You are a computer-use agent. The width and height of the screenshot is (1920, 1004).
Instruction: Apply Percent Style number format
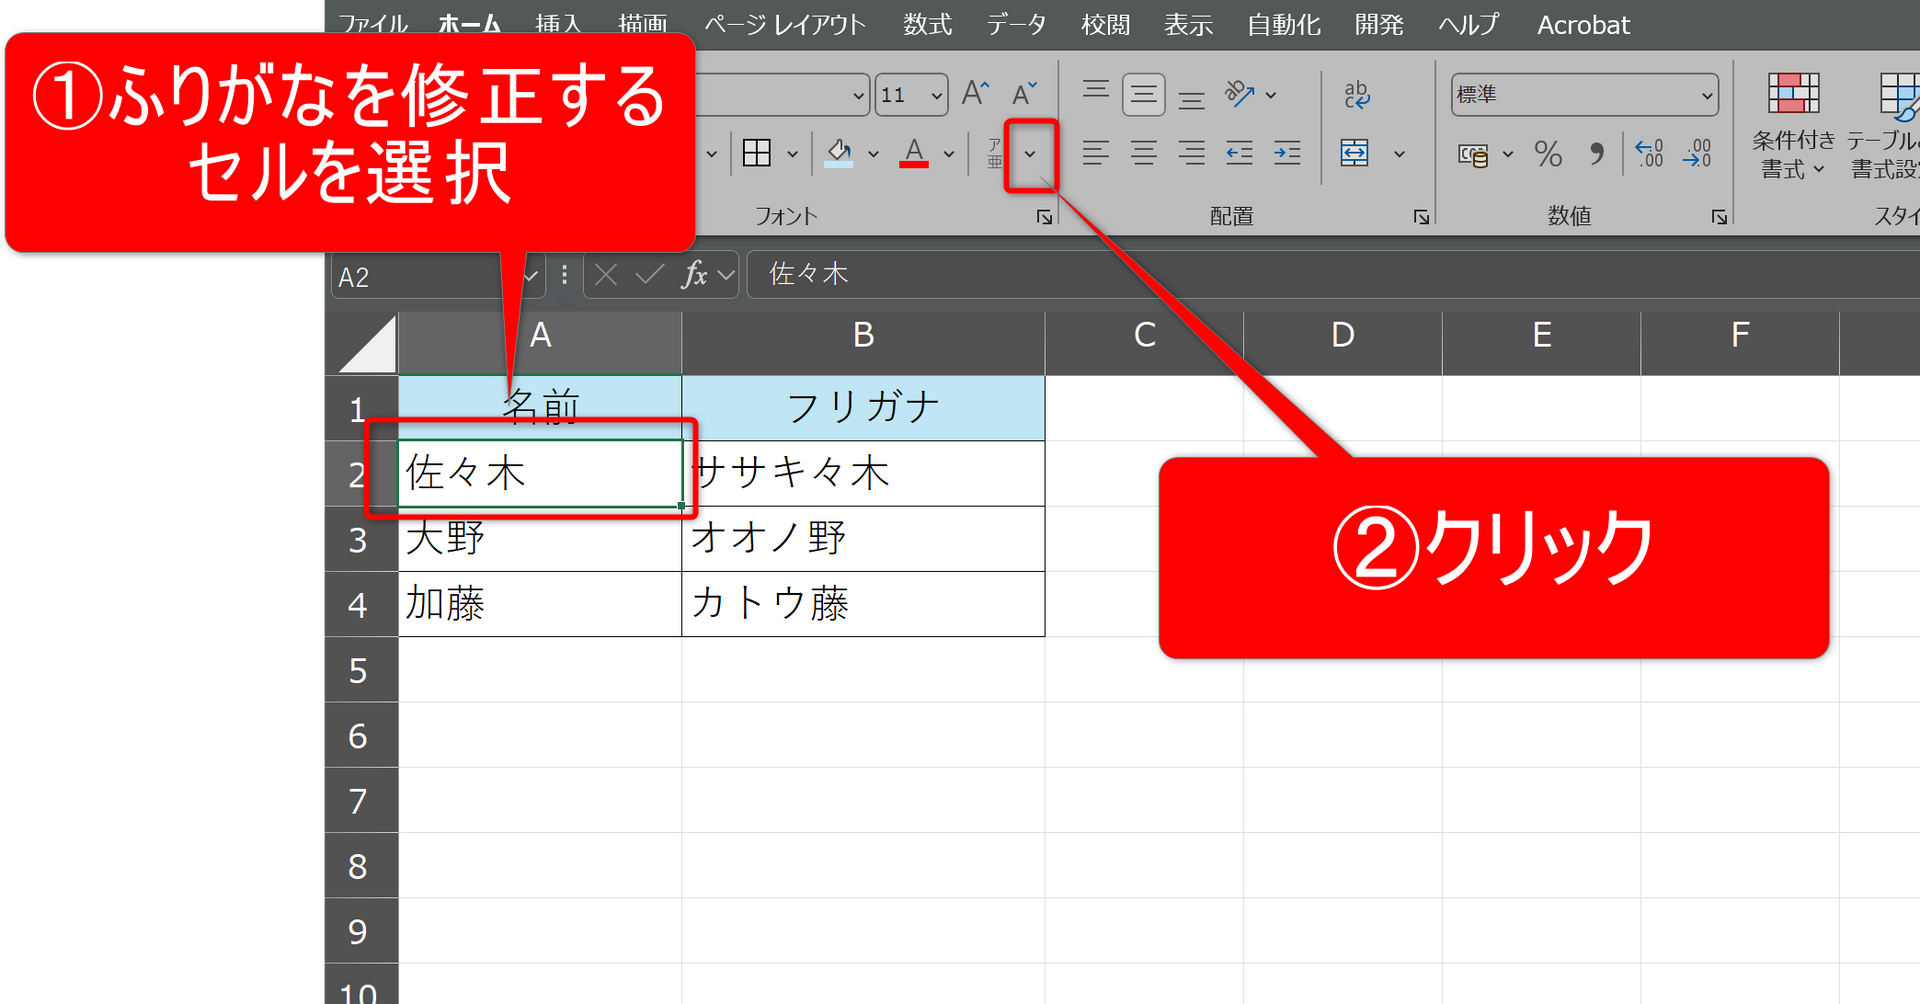click(1548, 153)
